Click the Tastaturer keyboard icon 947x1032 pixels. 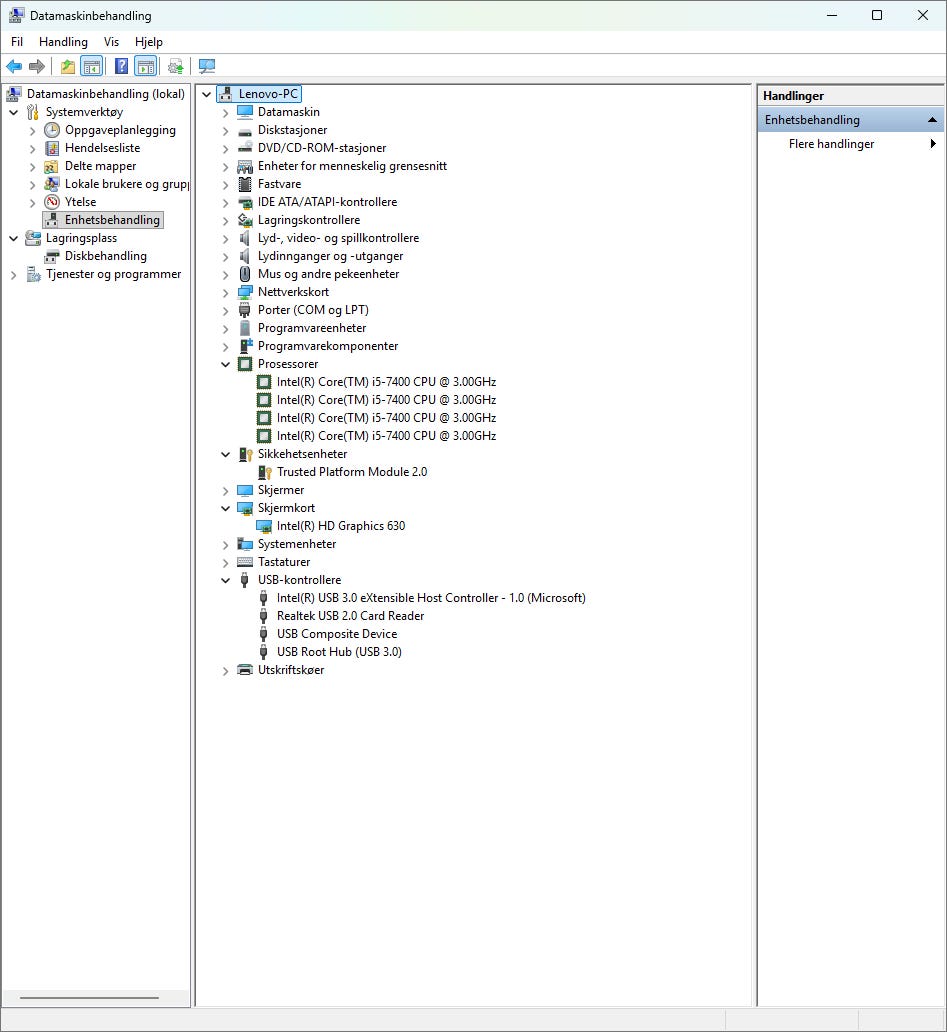click(x=245, y=562)
